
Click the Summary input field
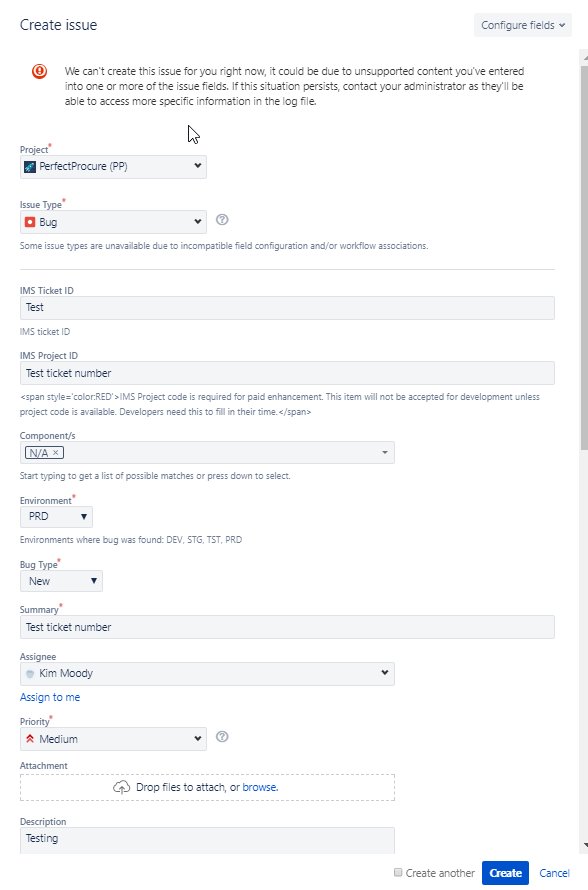coord(287,627)
